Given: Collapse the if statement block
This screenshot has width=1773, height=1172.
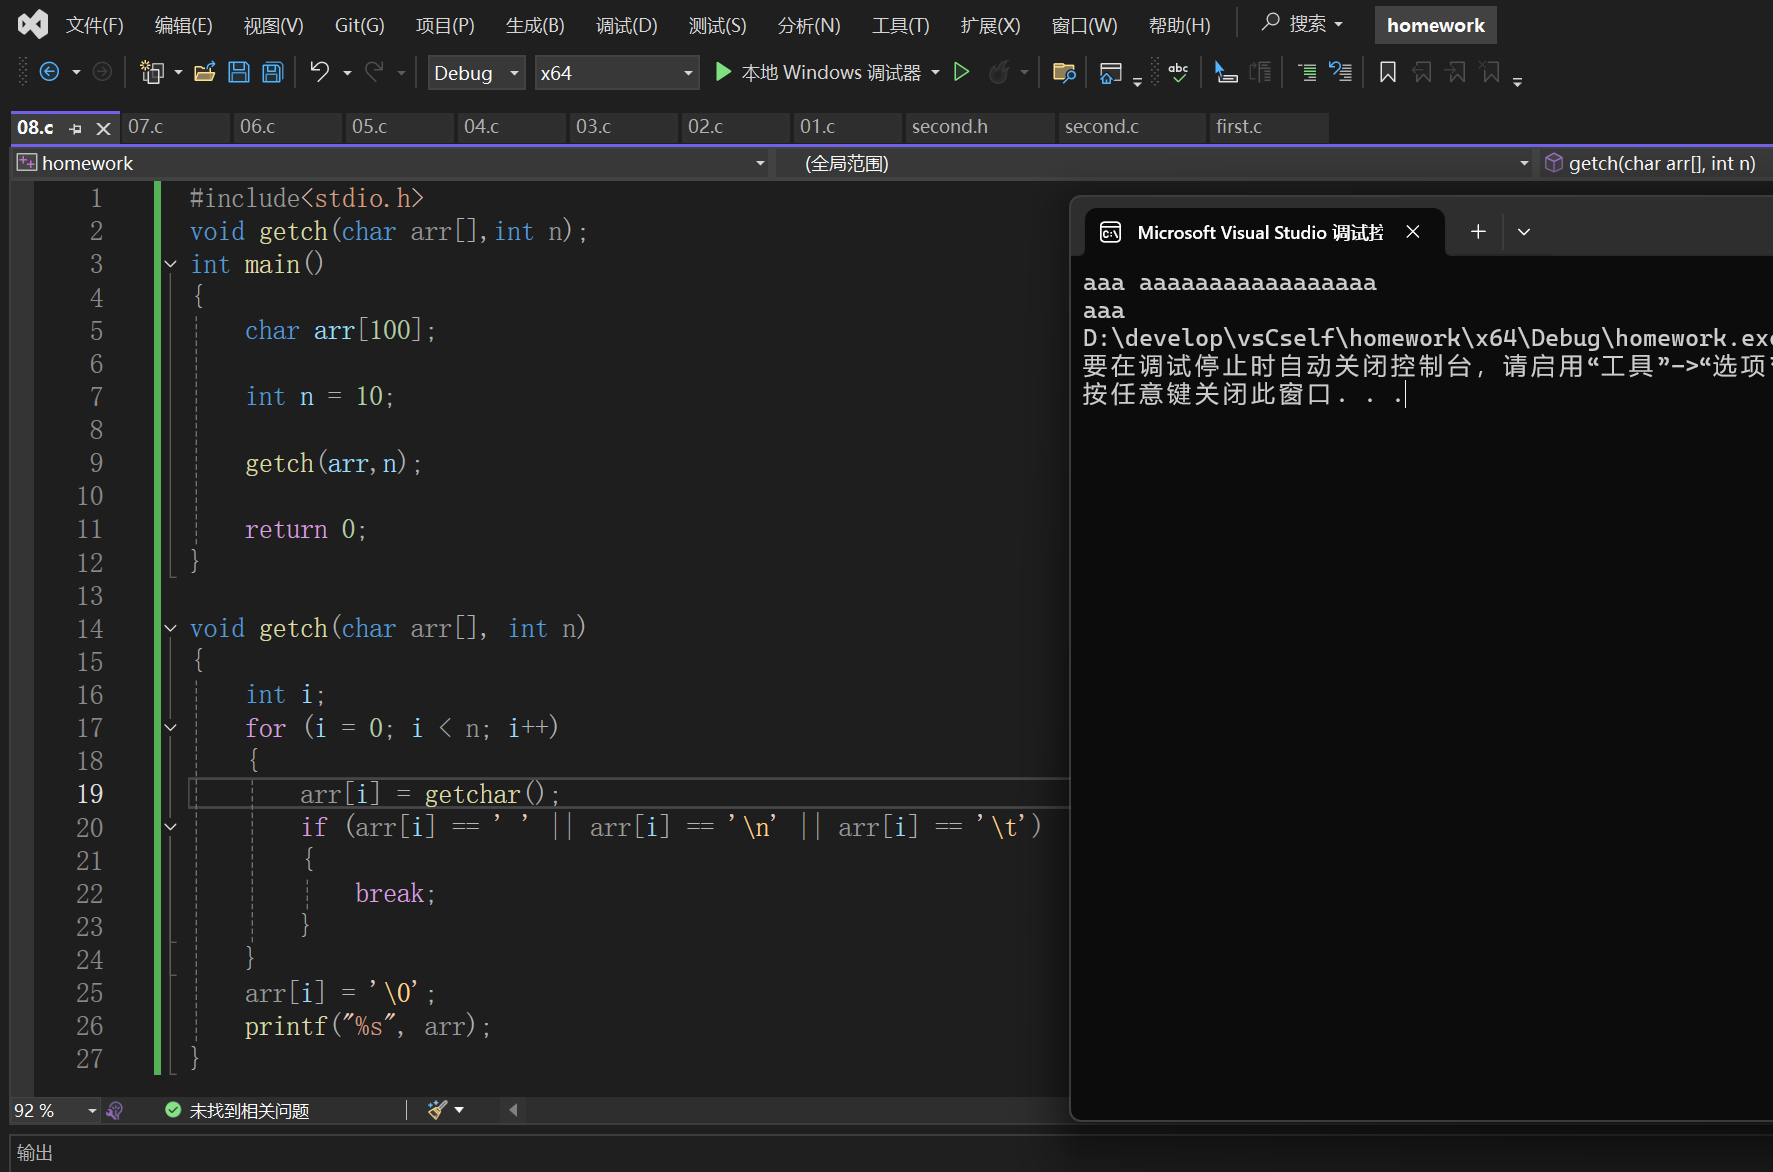Looking at the screenshot, I should point(171,827).
